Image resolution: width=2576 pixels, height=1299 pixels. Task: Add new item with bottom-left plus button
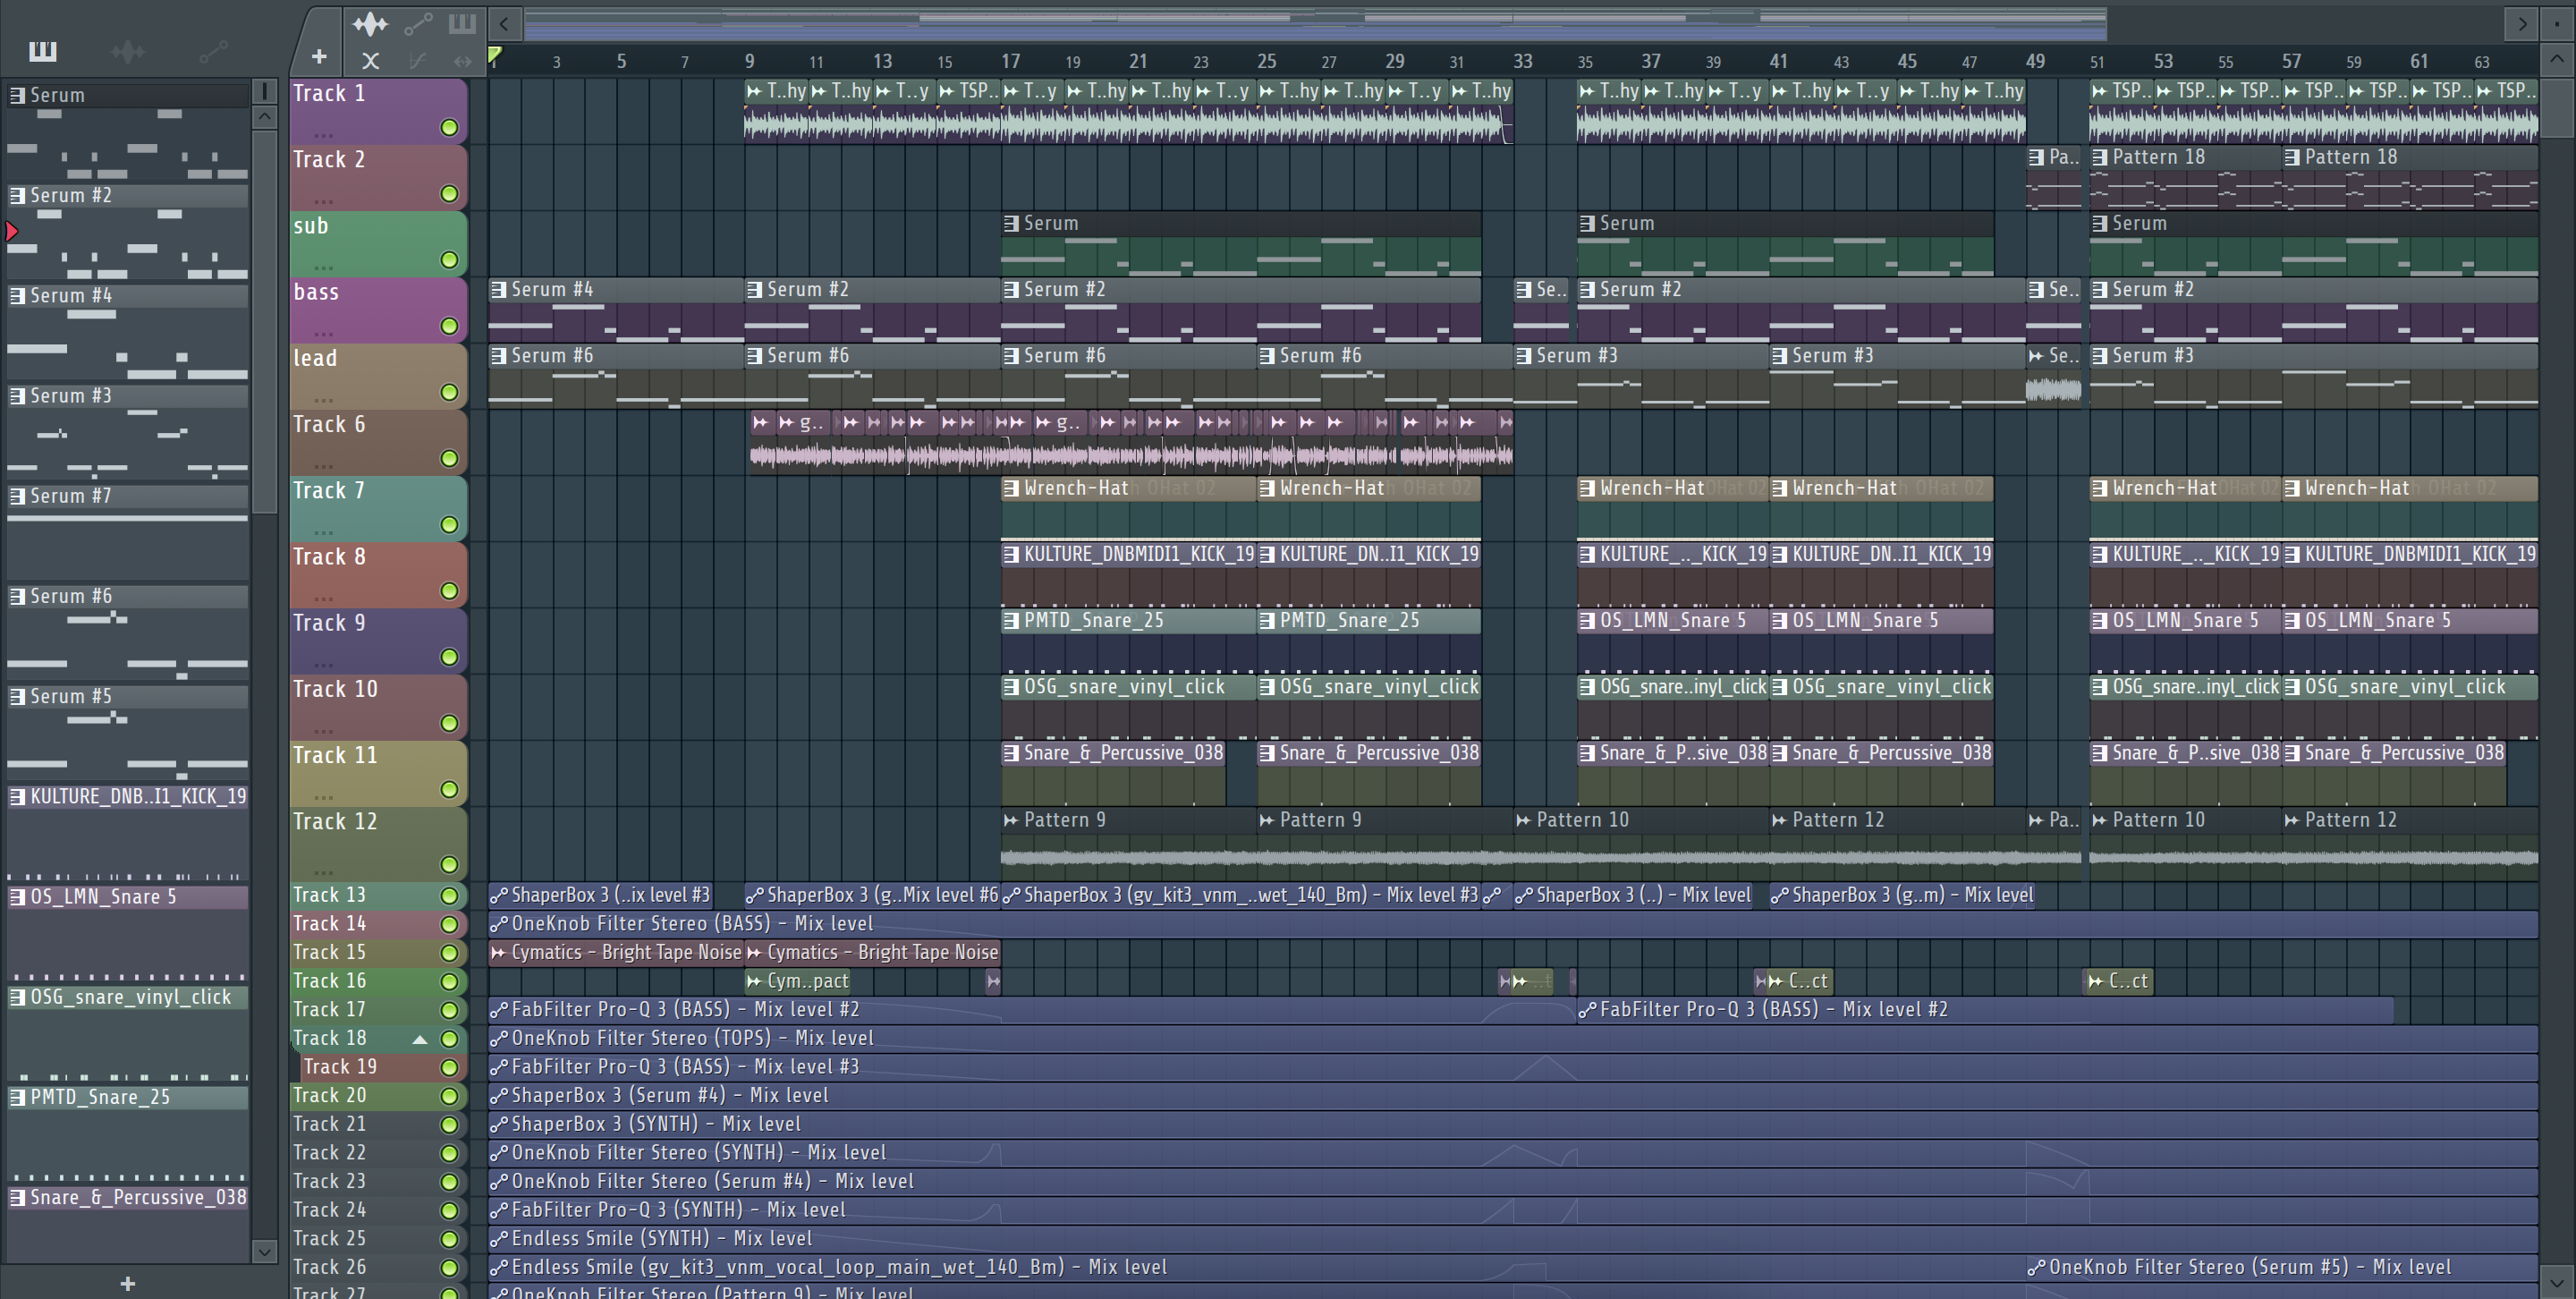(127, 1283)
